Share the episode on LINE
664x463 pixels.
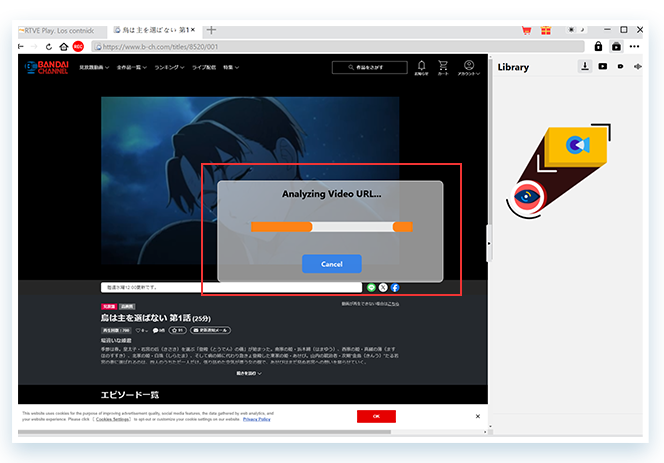click(371, 288)
